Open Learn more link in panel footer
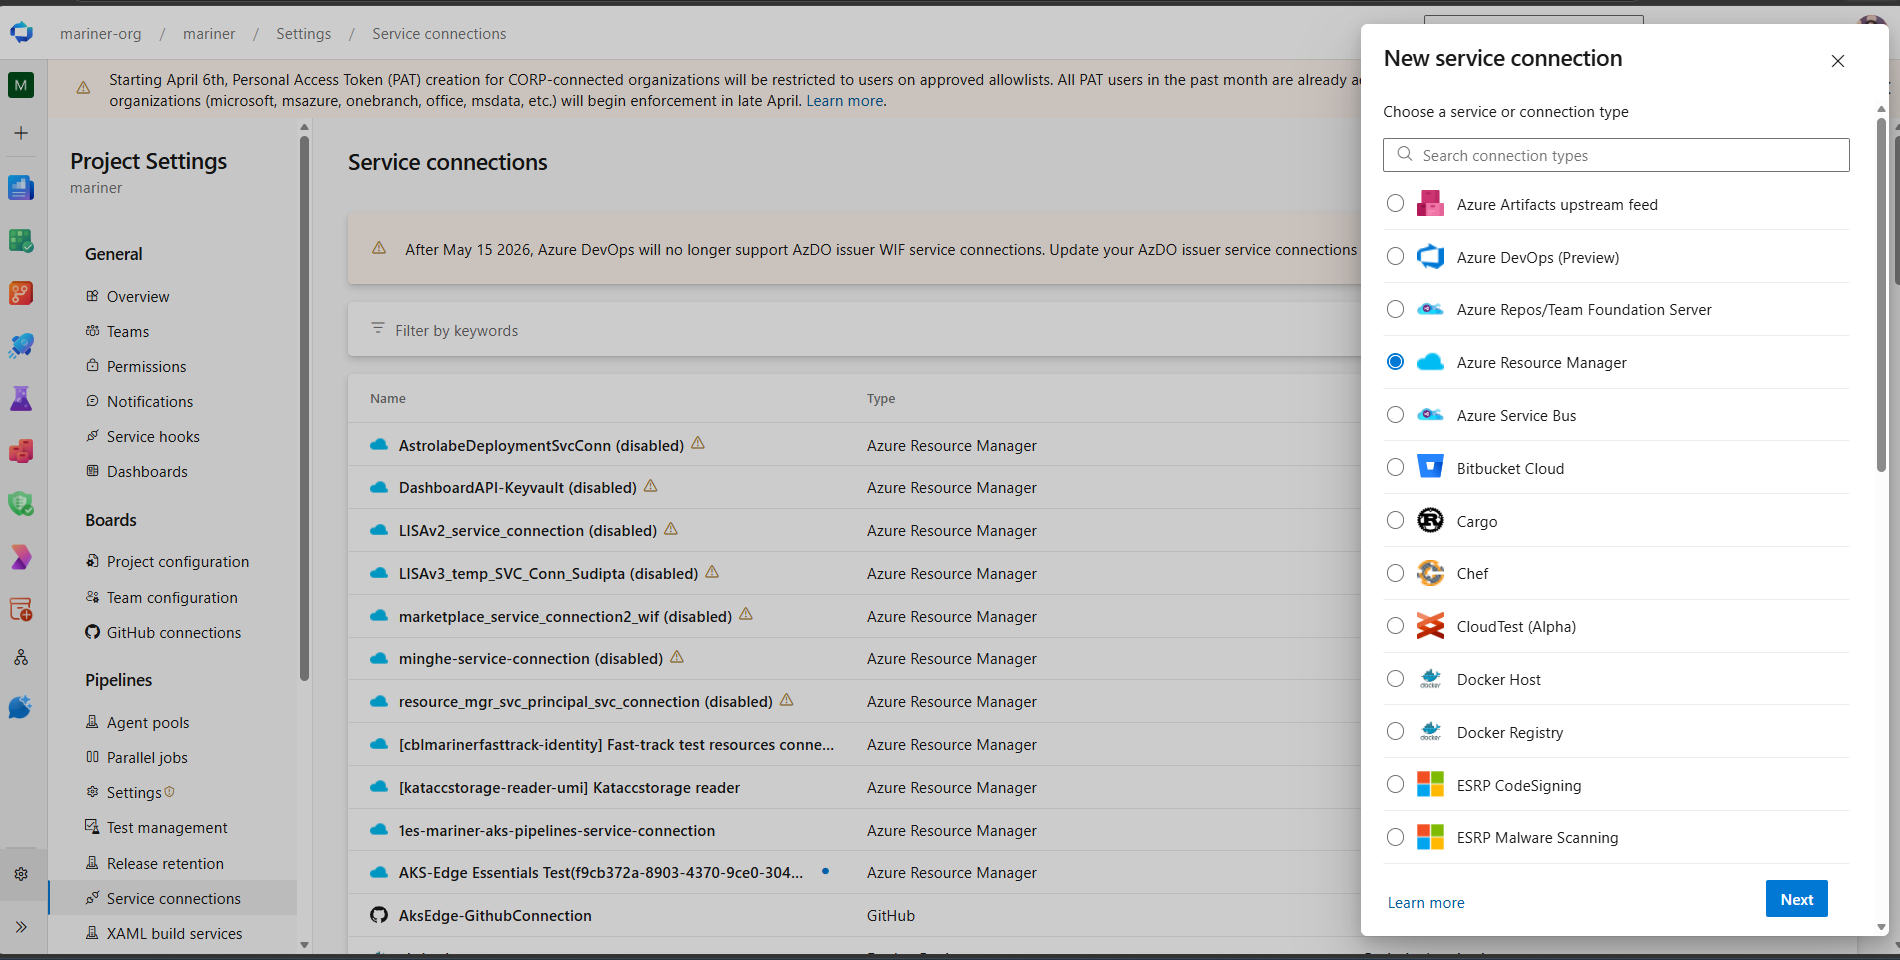Screen dimensions: 1900x960 tap(1426, 903)
